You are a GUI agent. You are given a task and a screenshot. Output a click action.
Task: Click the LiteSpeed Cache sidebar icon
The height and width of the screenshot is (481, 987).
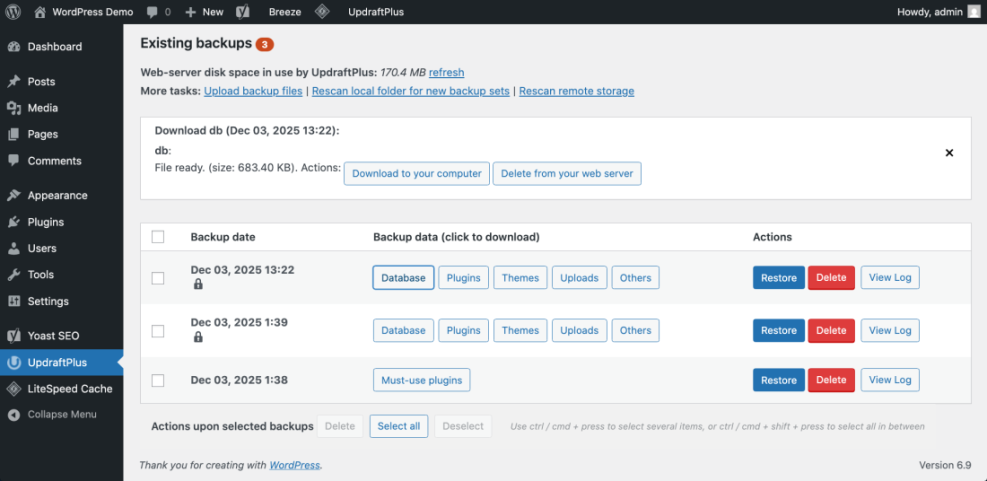[x=14, y=389]
